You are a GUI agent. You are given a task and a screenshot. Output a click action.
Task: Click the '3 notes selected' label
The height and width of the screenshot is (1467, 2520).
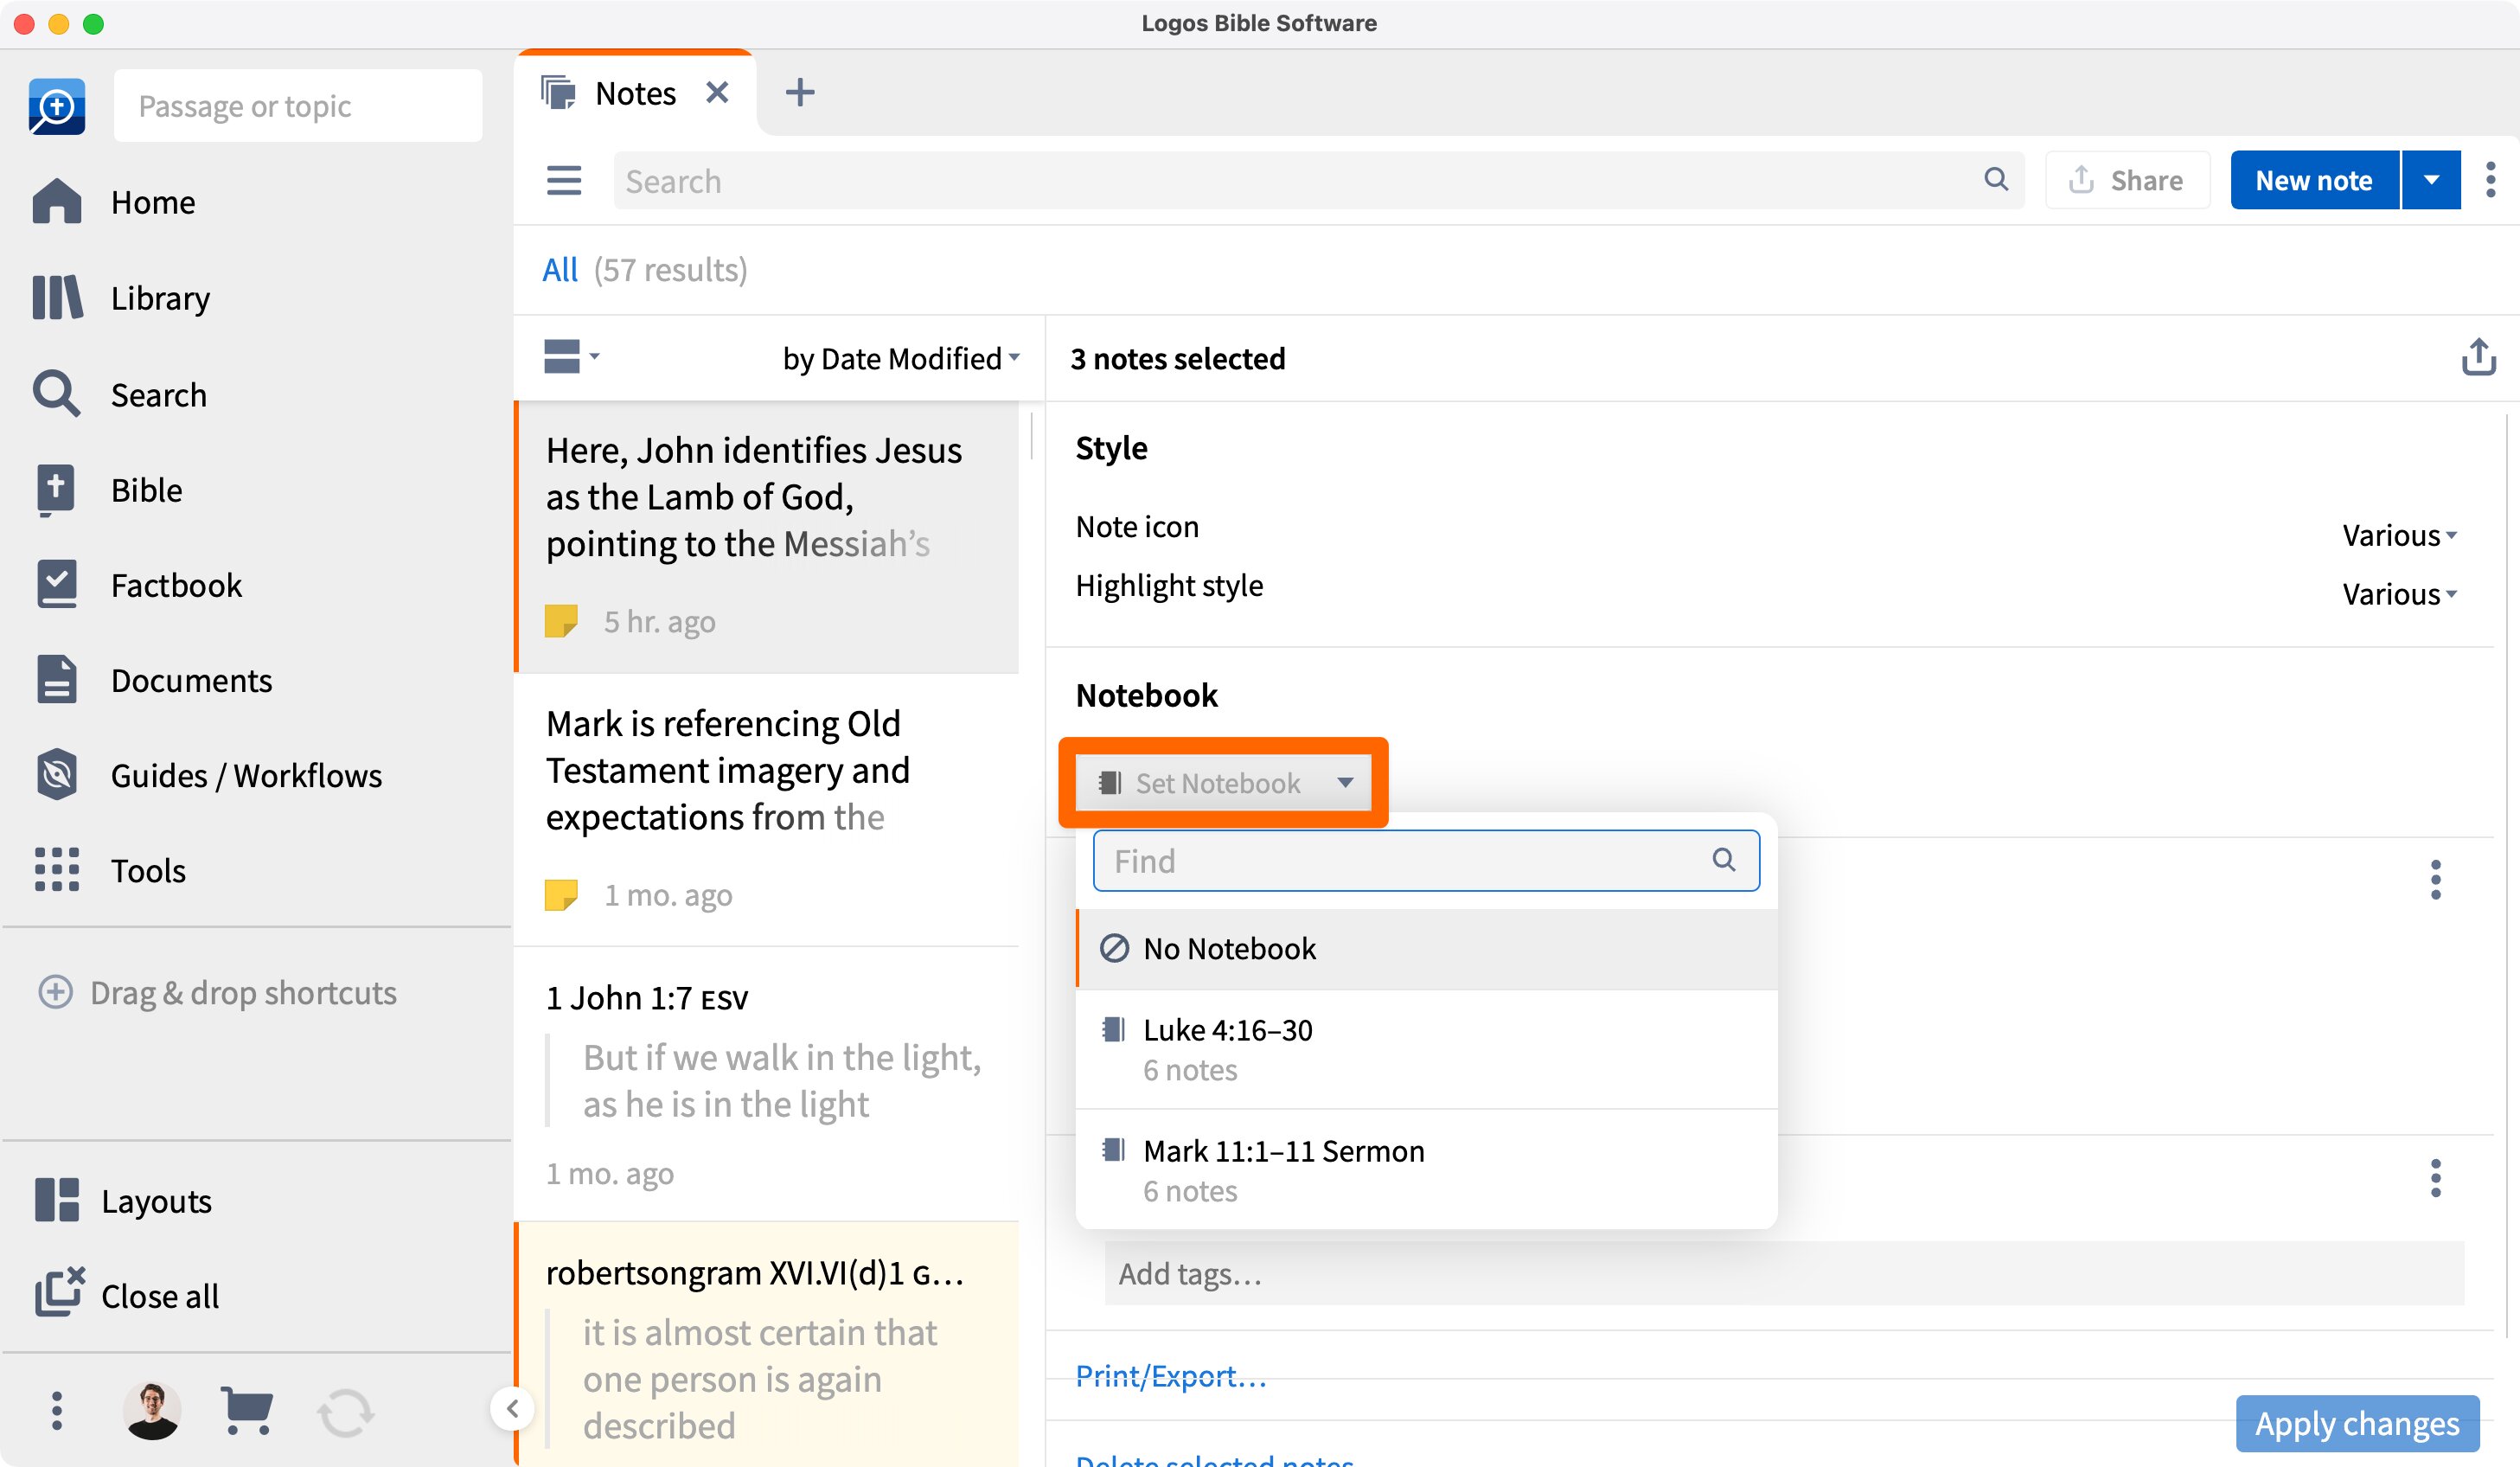coord(1177,358)
